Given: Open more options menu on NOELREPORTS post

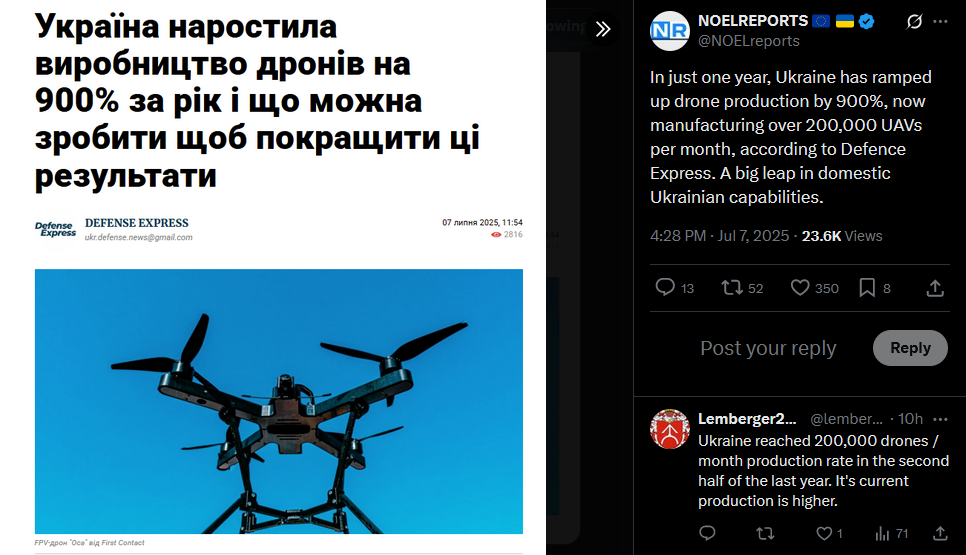Looking at the screenshot, I should (940, 22).
